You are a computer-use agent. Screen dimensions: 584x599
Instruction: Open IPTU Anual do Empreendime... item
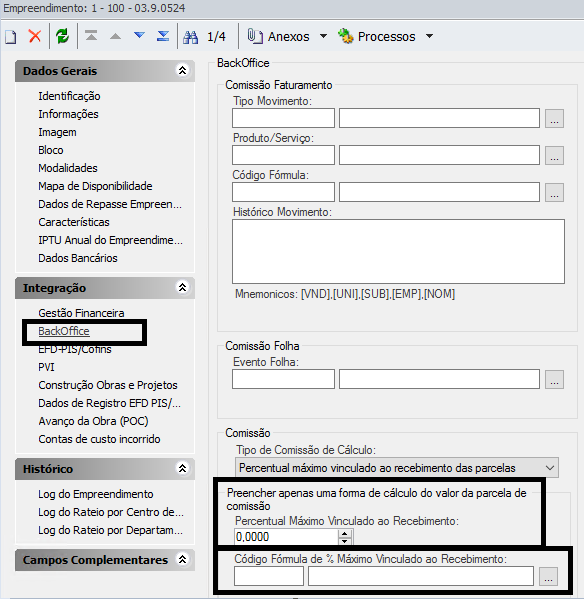110,240
